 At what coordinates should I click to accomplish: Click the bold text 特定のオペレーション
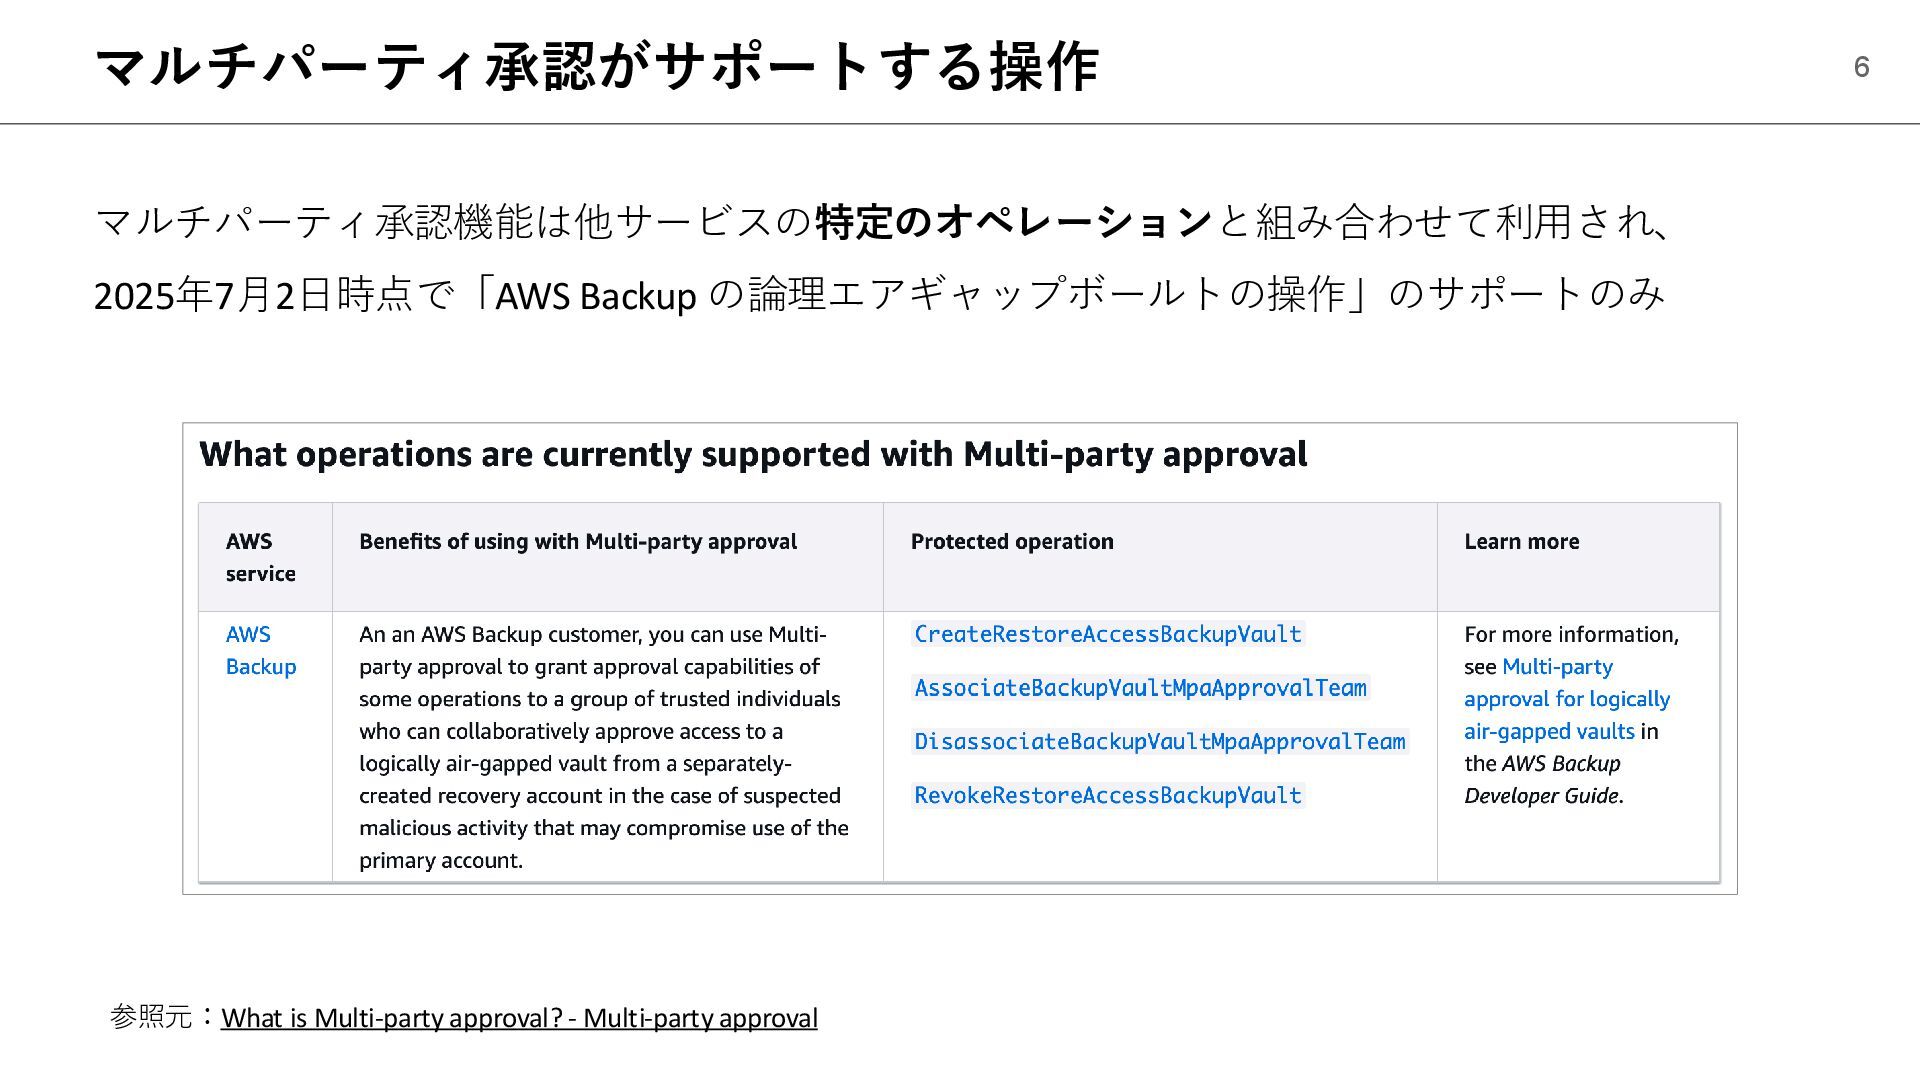tap(1014, 221)
